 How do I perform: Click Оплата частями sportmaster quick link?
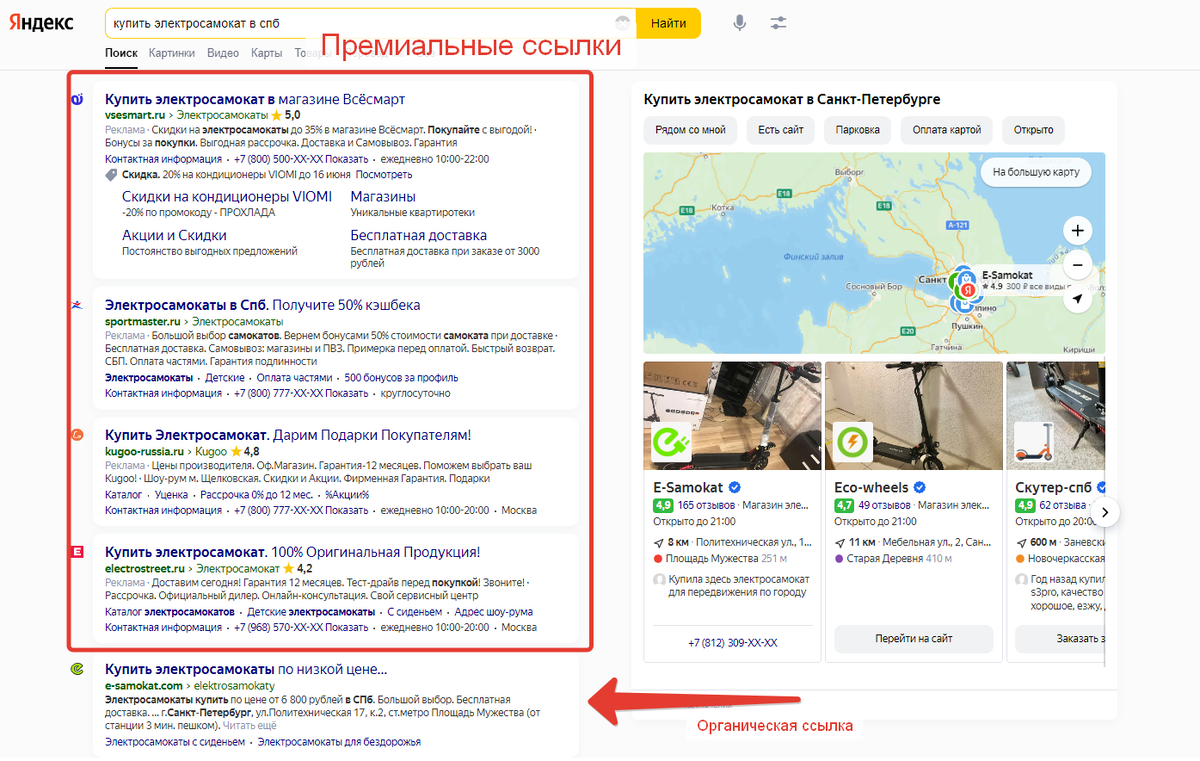(294, 378)
